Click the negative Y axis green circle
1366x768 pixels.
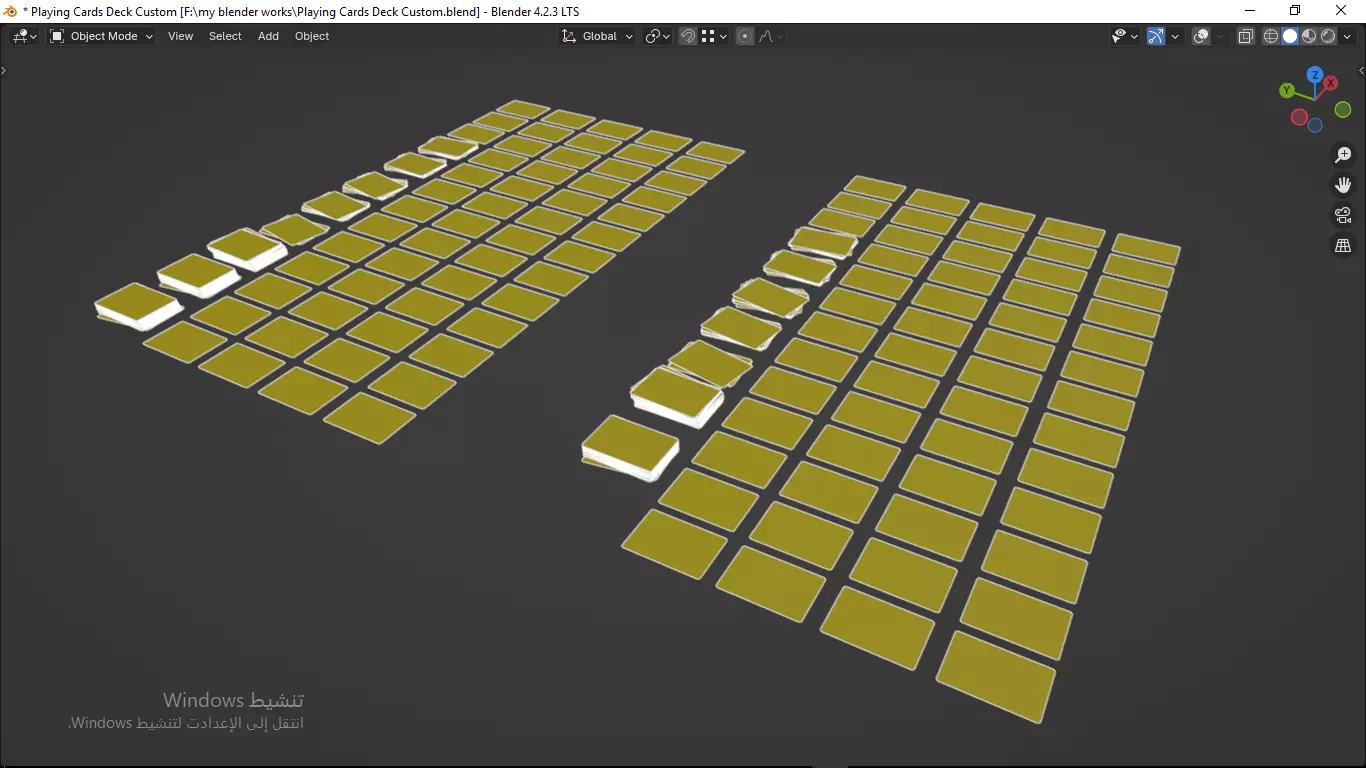1343,110
